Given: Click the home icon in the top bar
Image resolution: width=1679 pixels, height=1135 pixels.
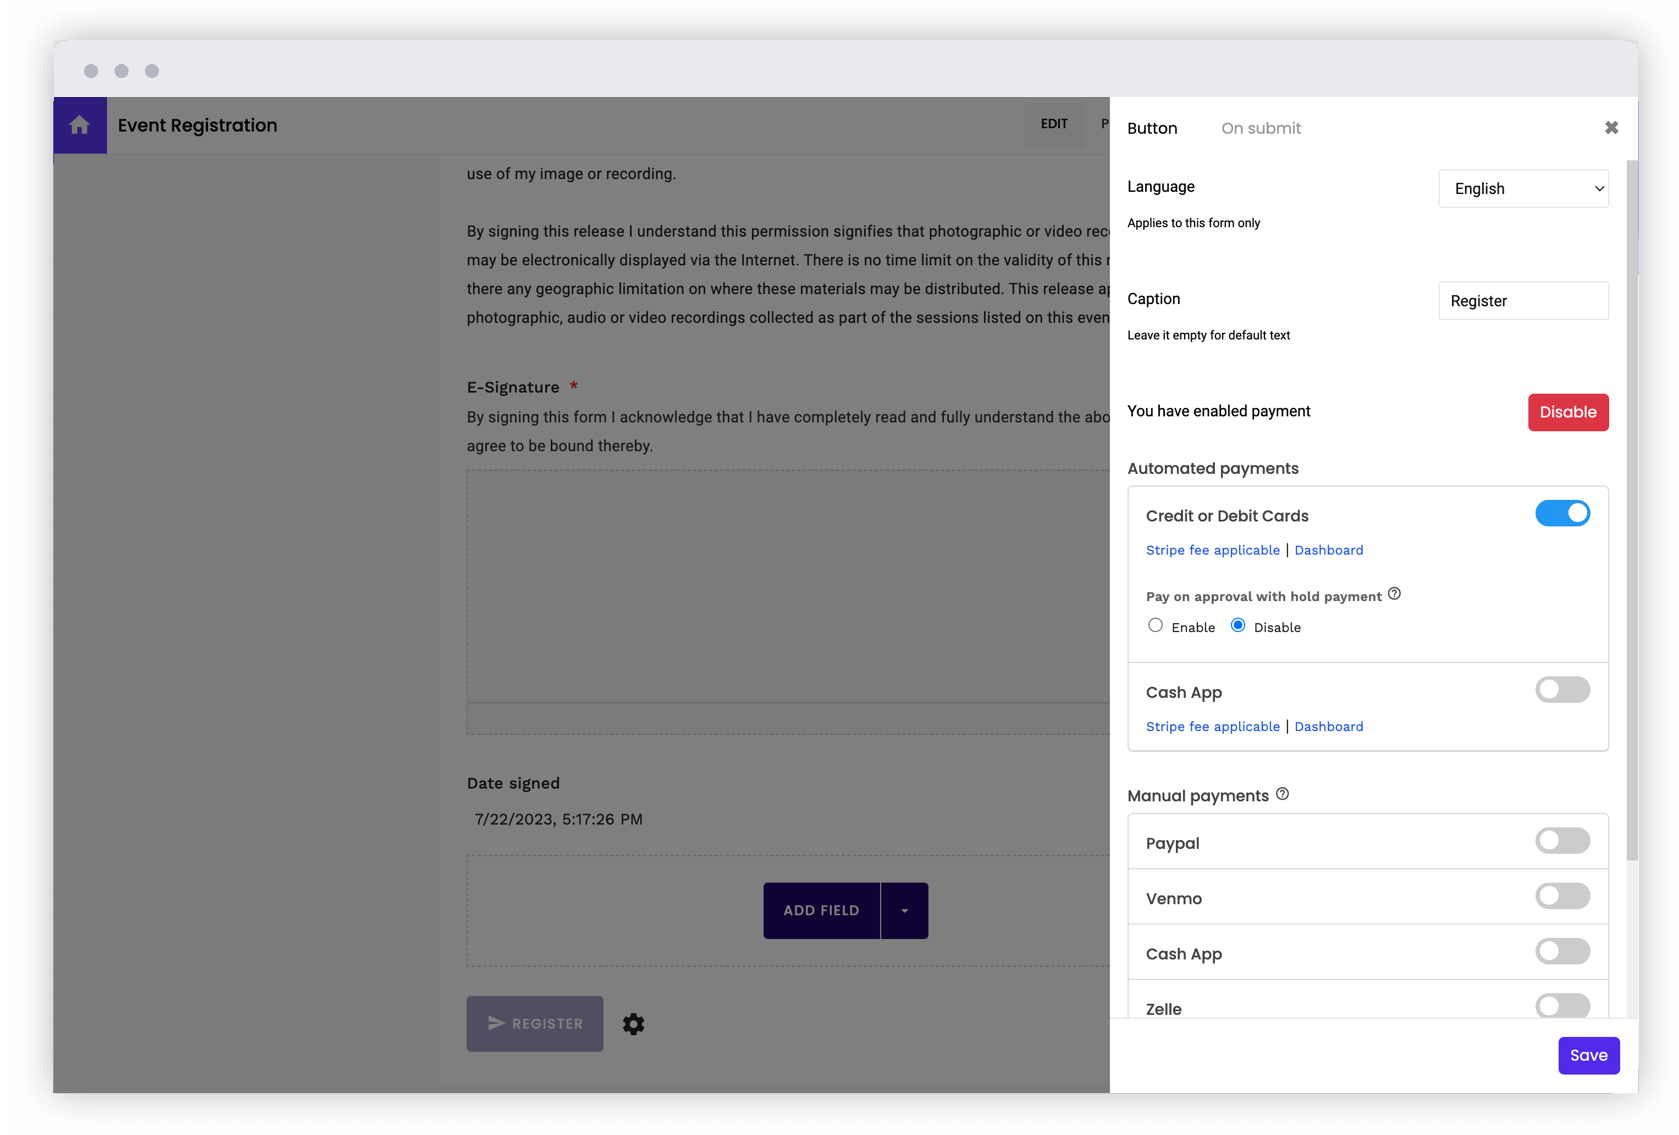Looking at the screenshot, I should (x=80, y=124).
